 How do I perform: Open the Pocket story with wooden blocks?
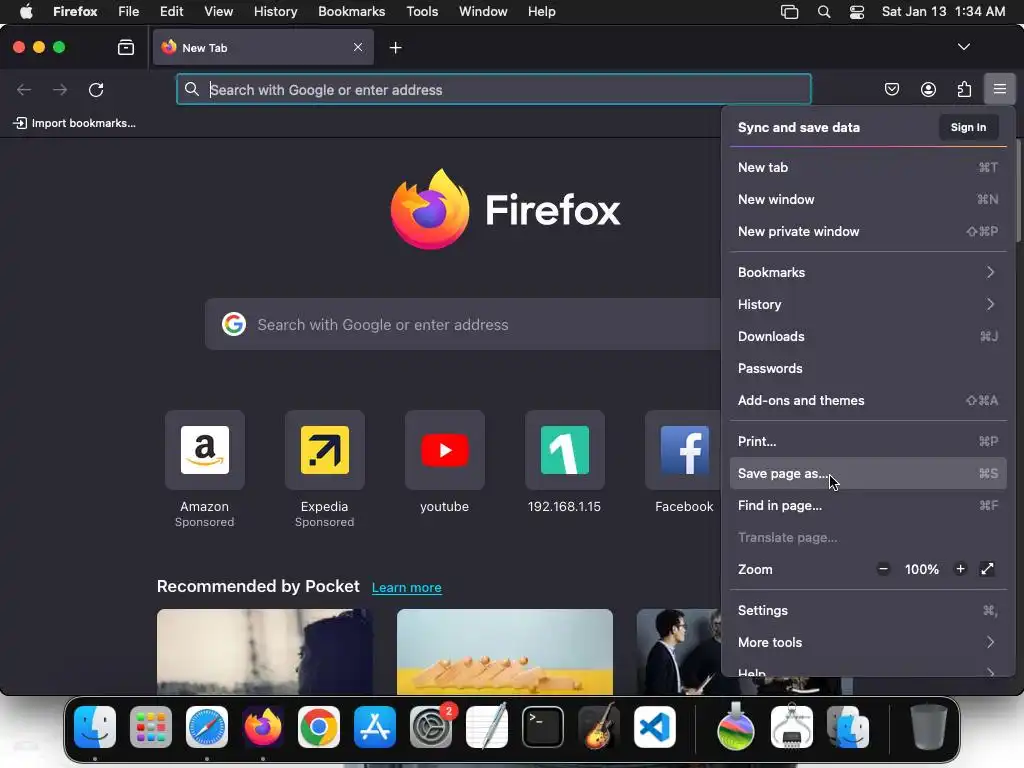pyautogui.click(x=505, y=651)
